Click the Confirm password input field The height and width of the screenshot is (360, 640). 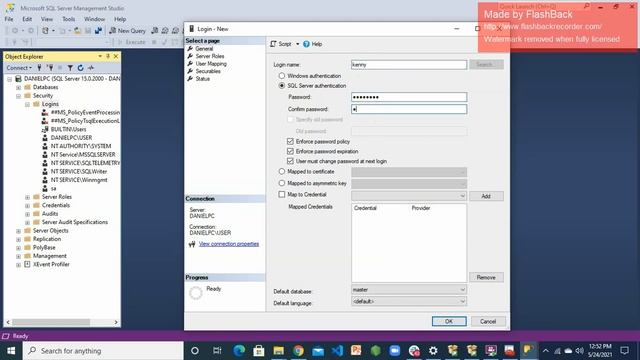[x=409, y=109]
